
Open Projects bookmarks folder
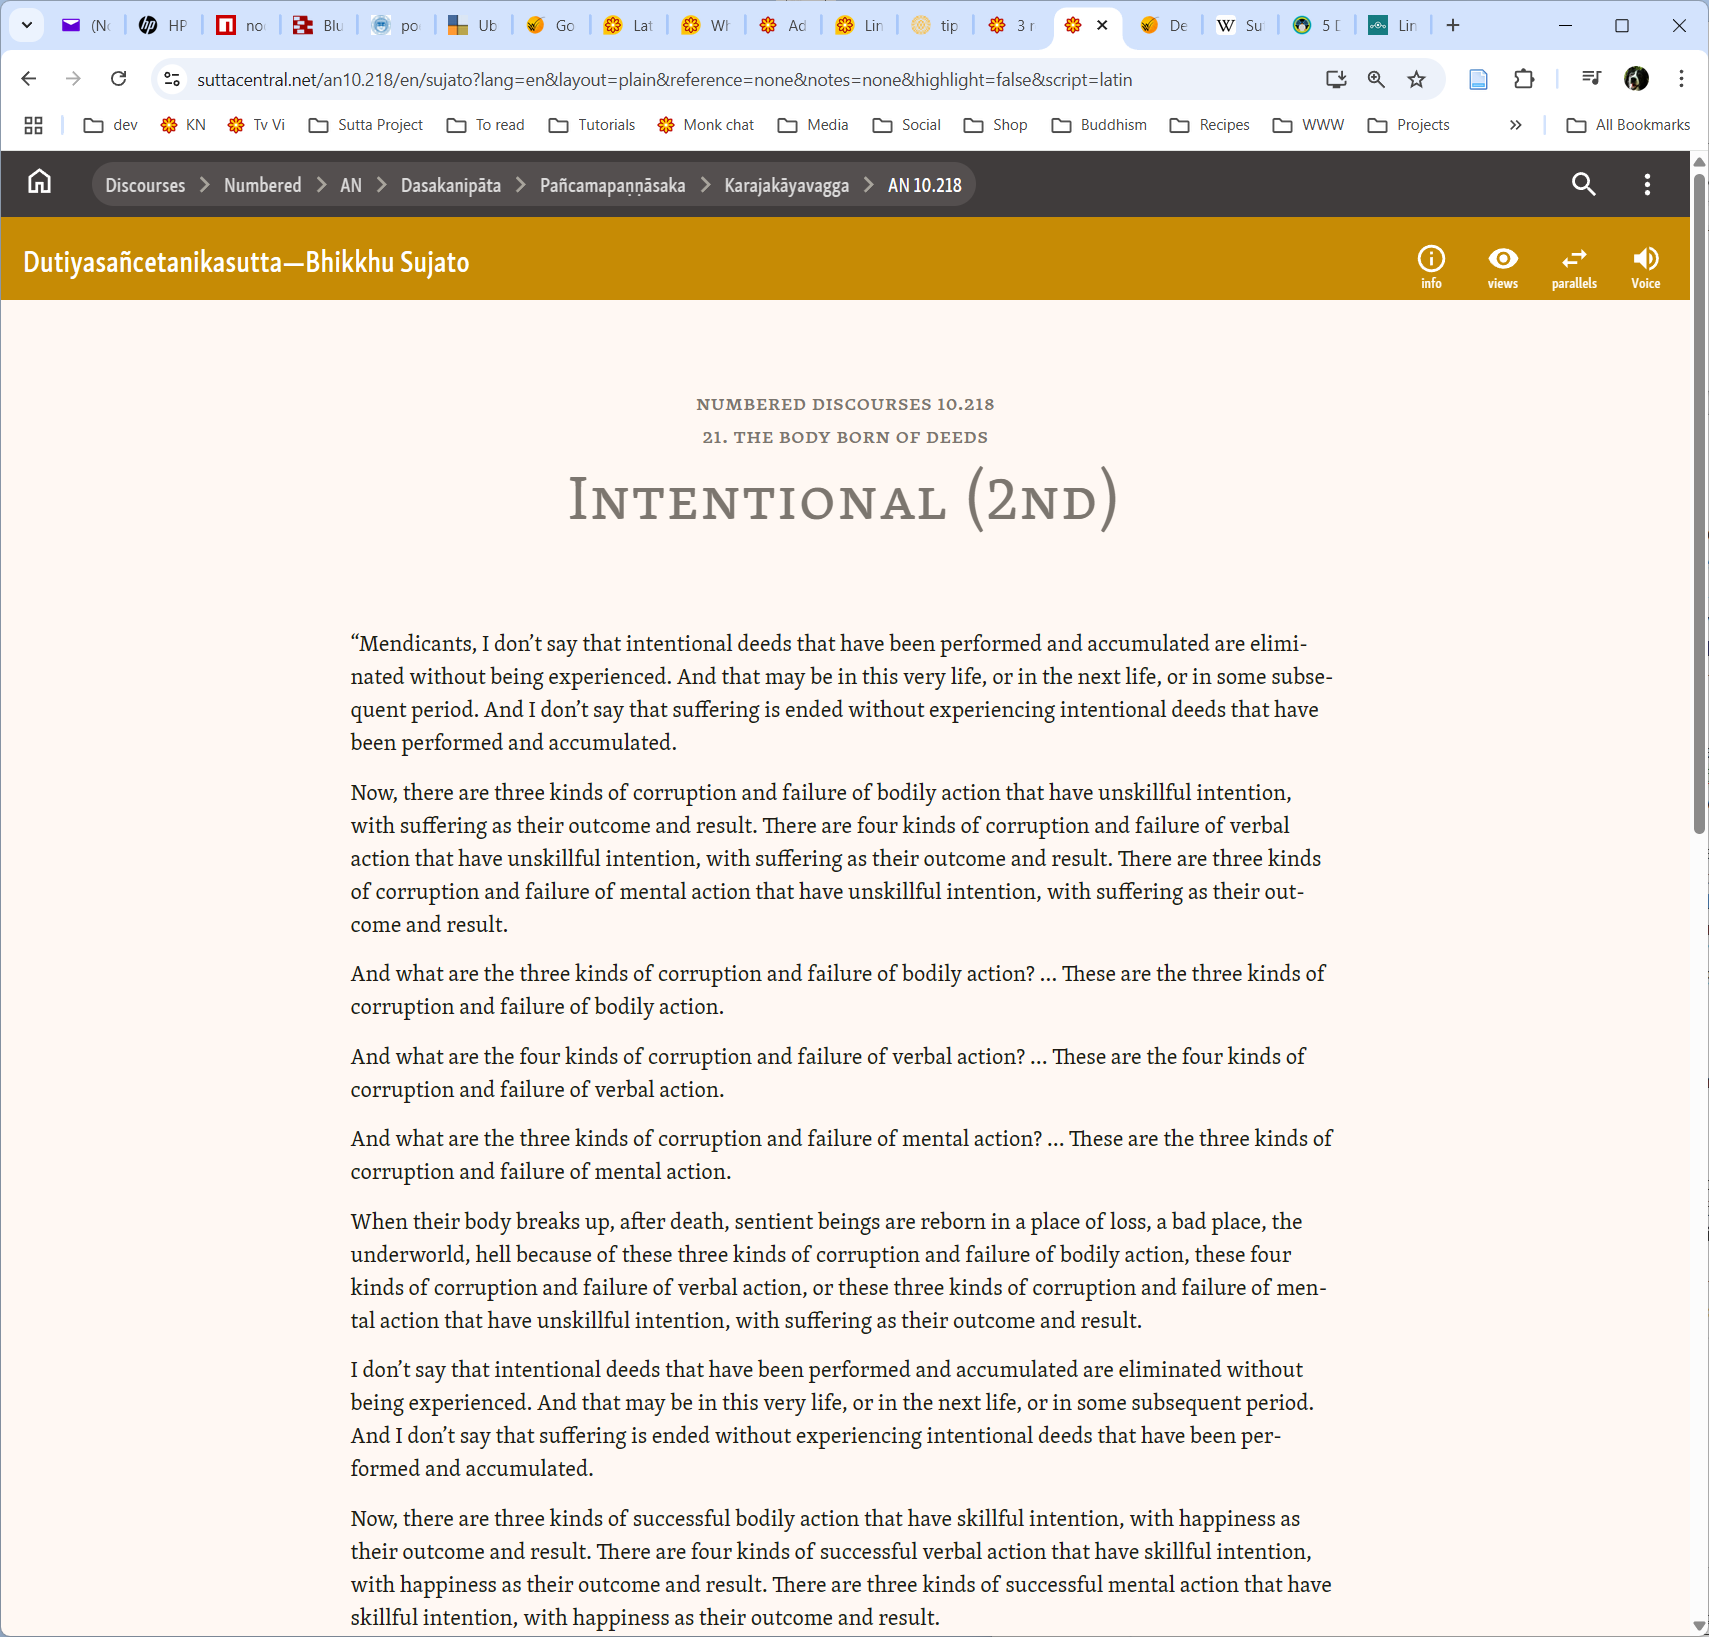[1409, 125]
